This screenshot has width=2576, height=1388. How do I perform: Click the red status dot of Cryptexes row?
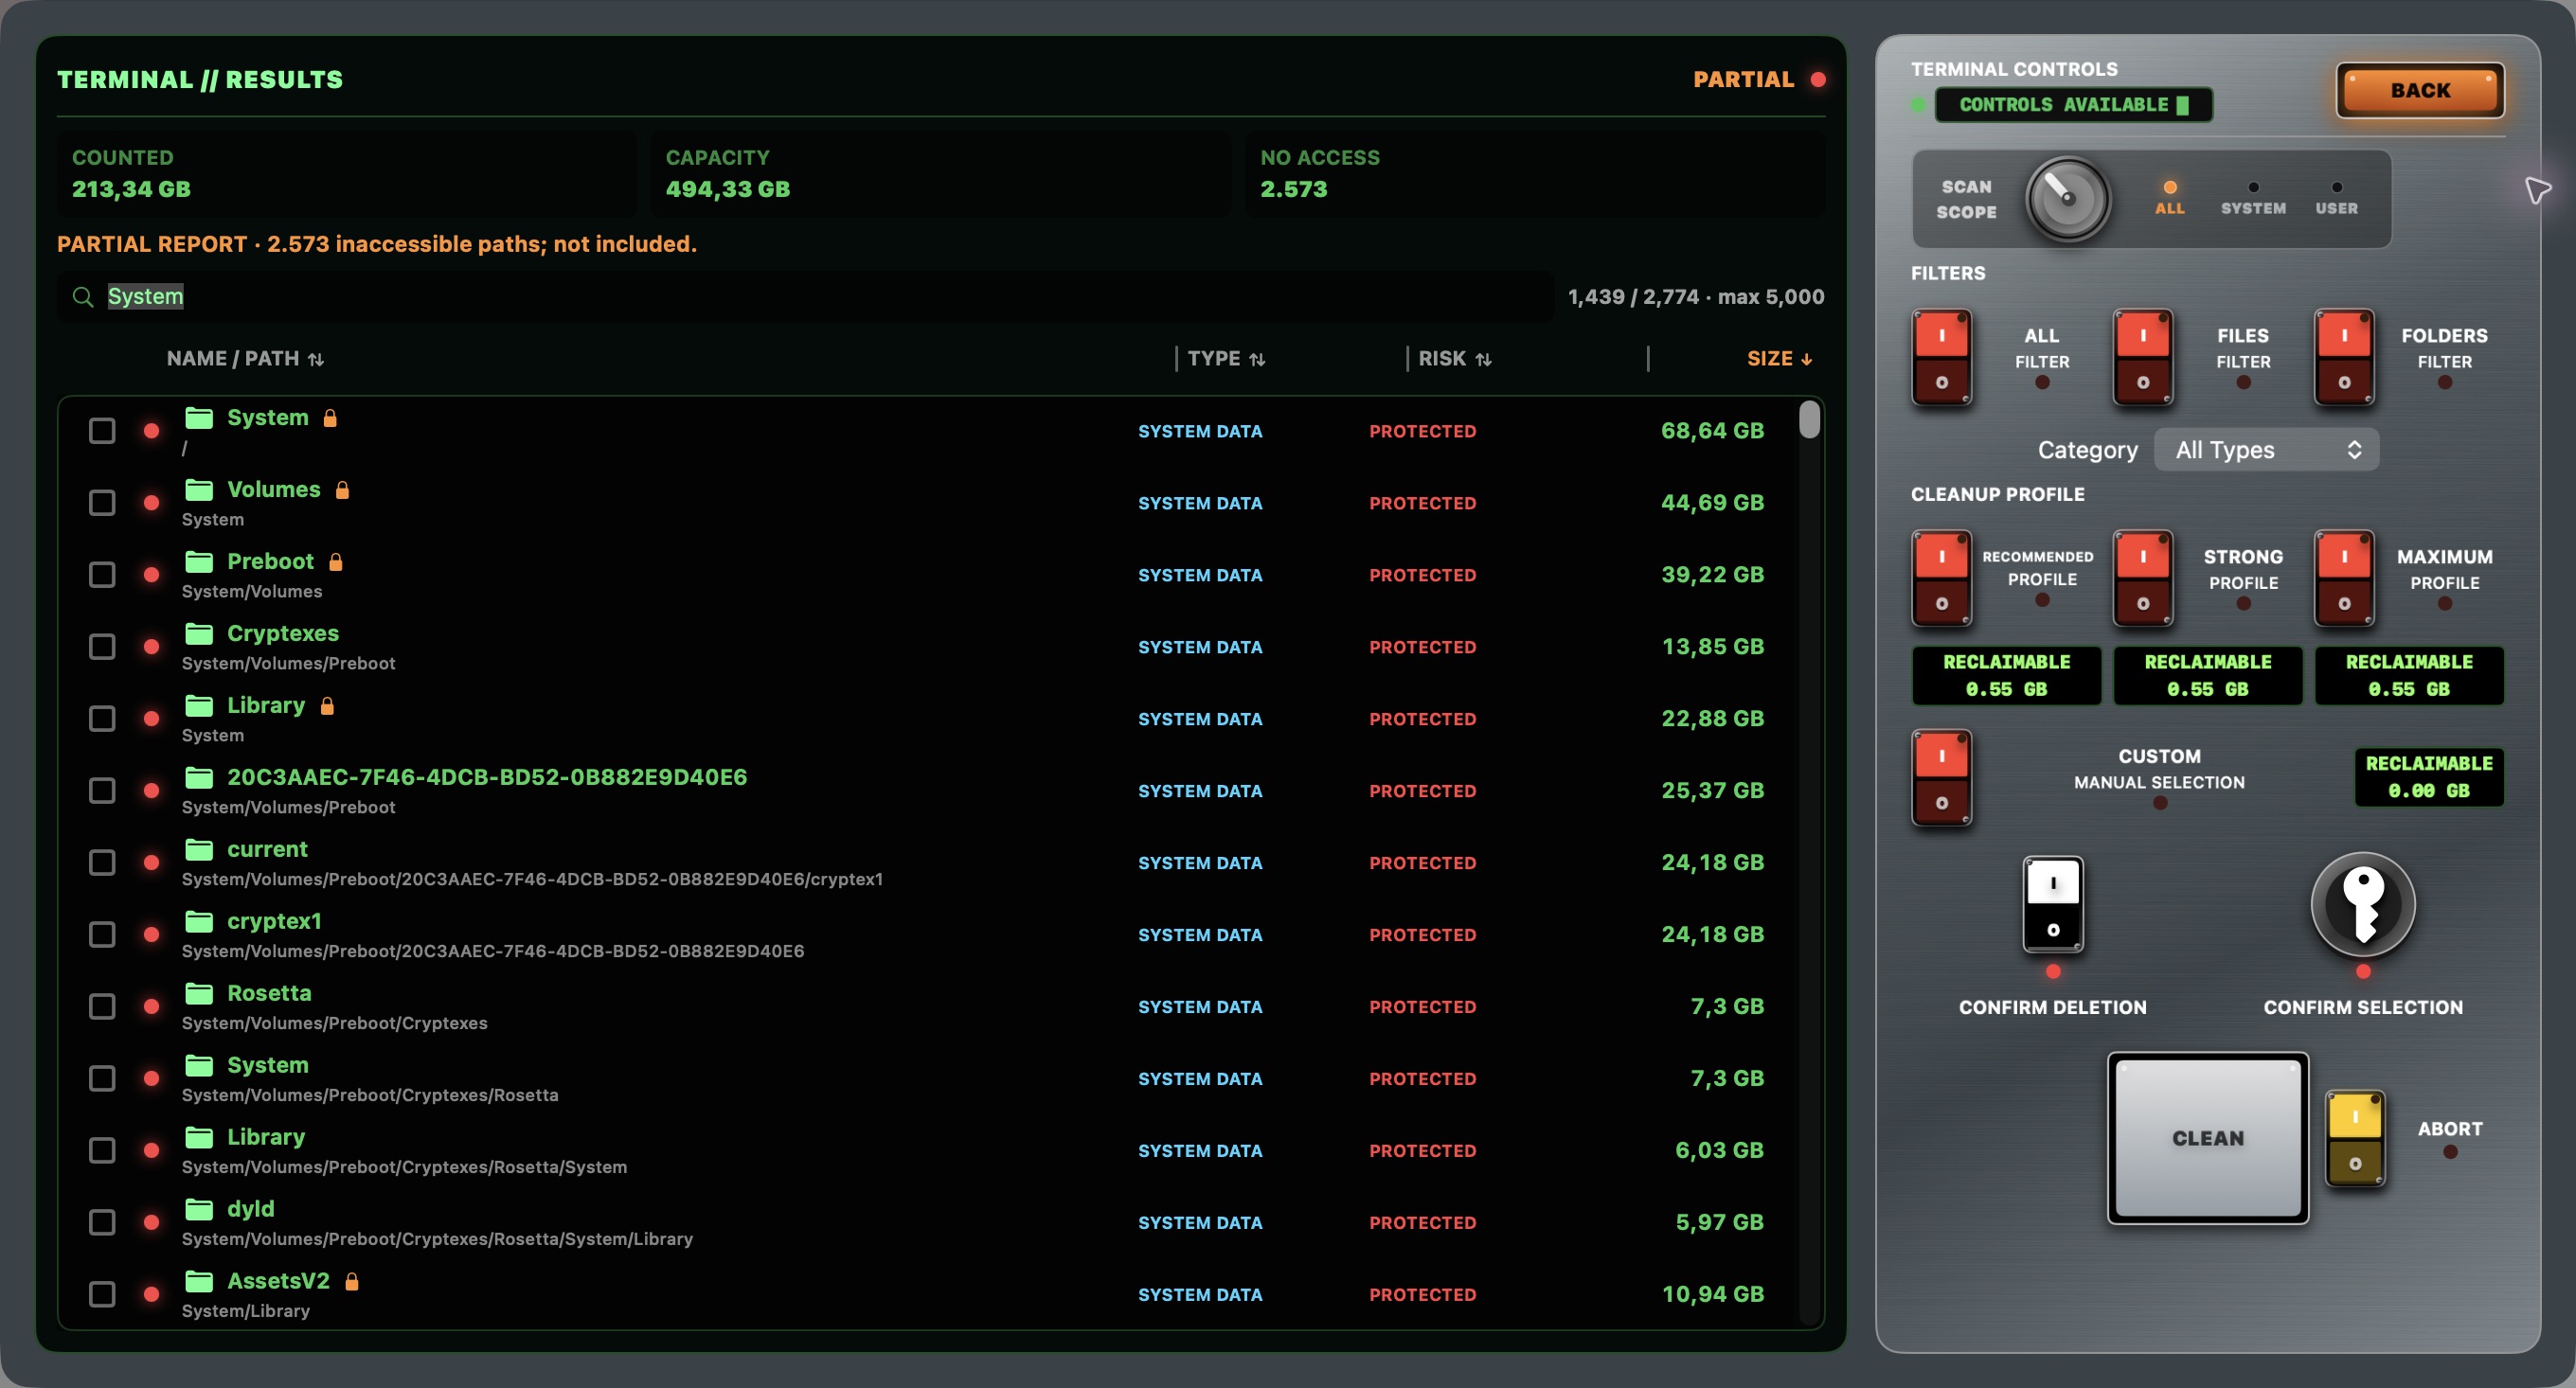(x=151, y=647)
